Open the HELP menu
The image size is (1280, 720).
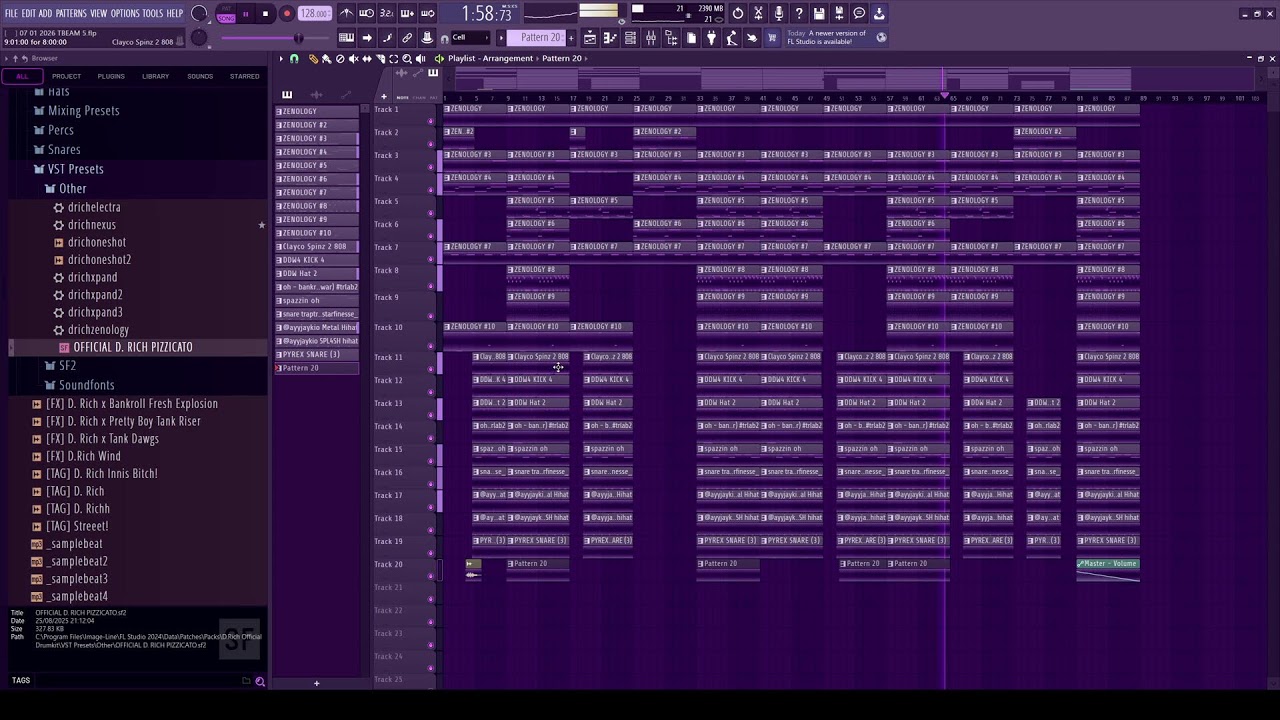pos(175,14)
